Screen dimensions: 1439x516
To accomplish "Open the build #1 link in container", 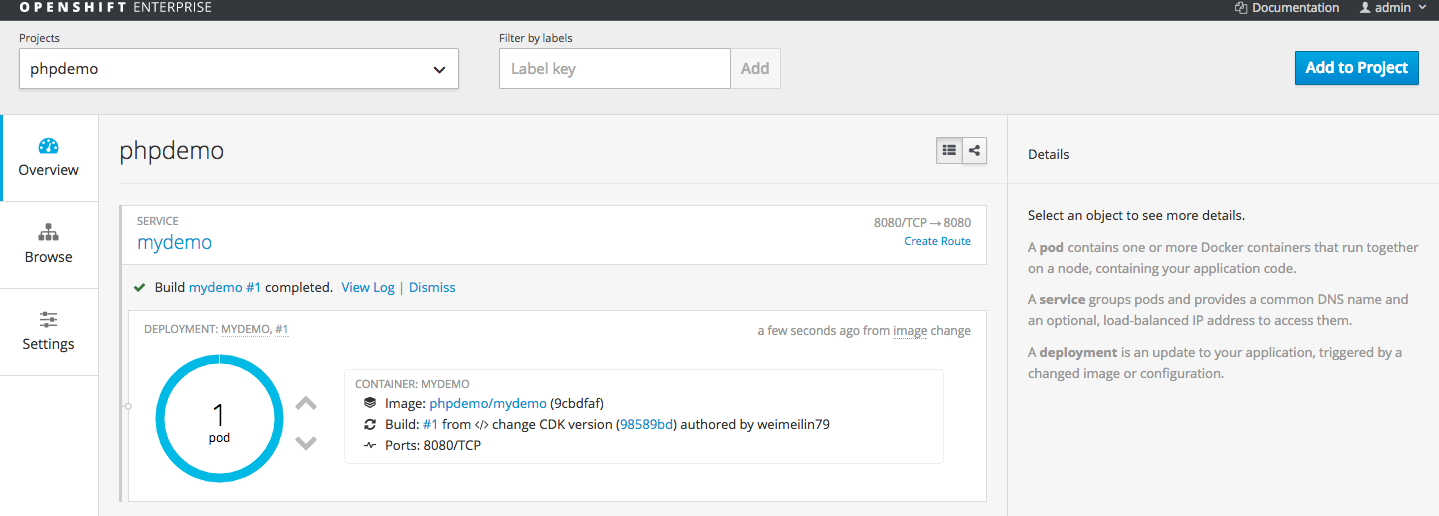I will point(430,424).
